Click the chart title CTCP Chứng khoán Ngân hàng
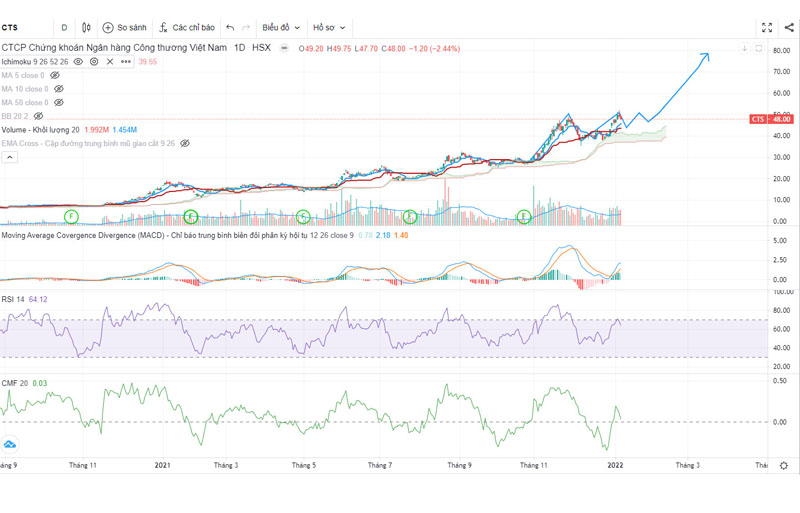Screen dimensions: 800x513 (114, 48)
